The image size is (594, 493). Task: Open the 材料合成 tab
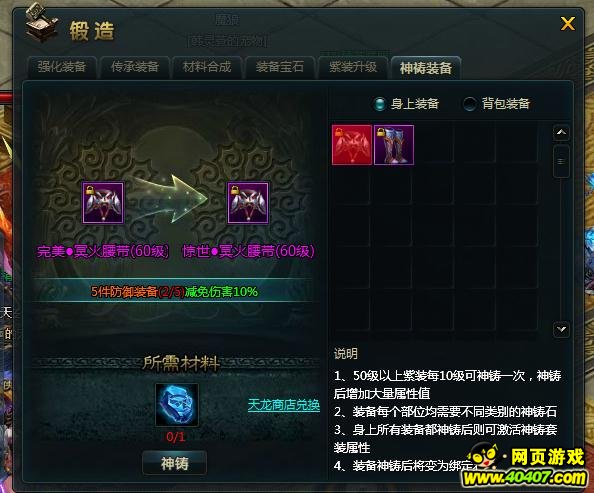coord(207,67)
